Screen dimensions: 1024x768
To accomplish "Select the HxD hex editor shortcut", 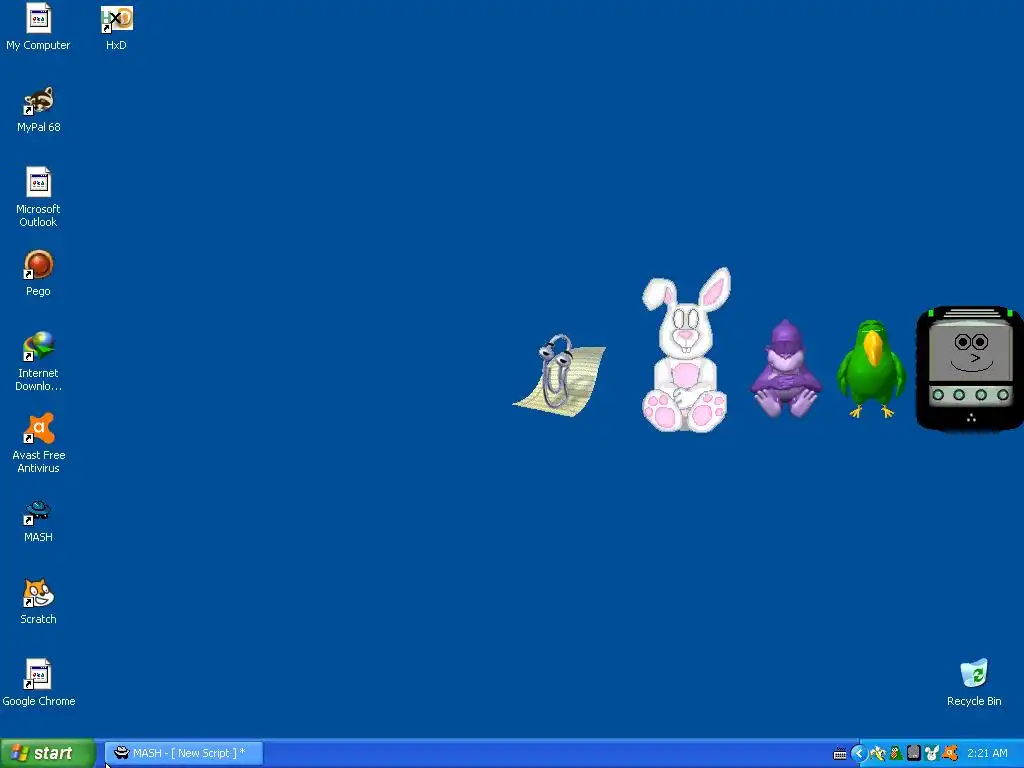I will coord(116,27).
